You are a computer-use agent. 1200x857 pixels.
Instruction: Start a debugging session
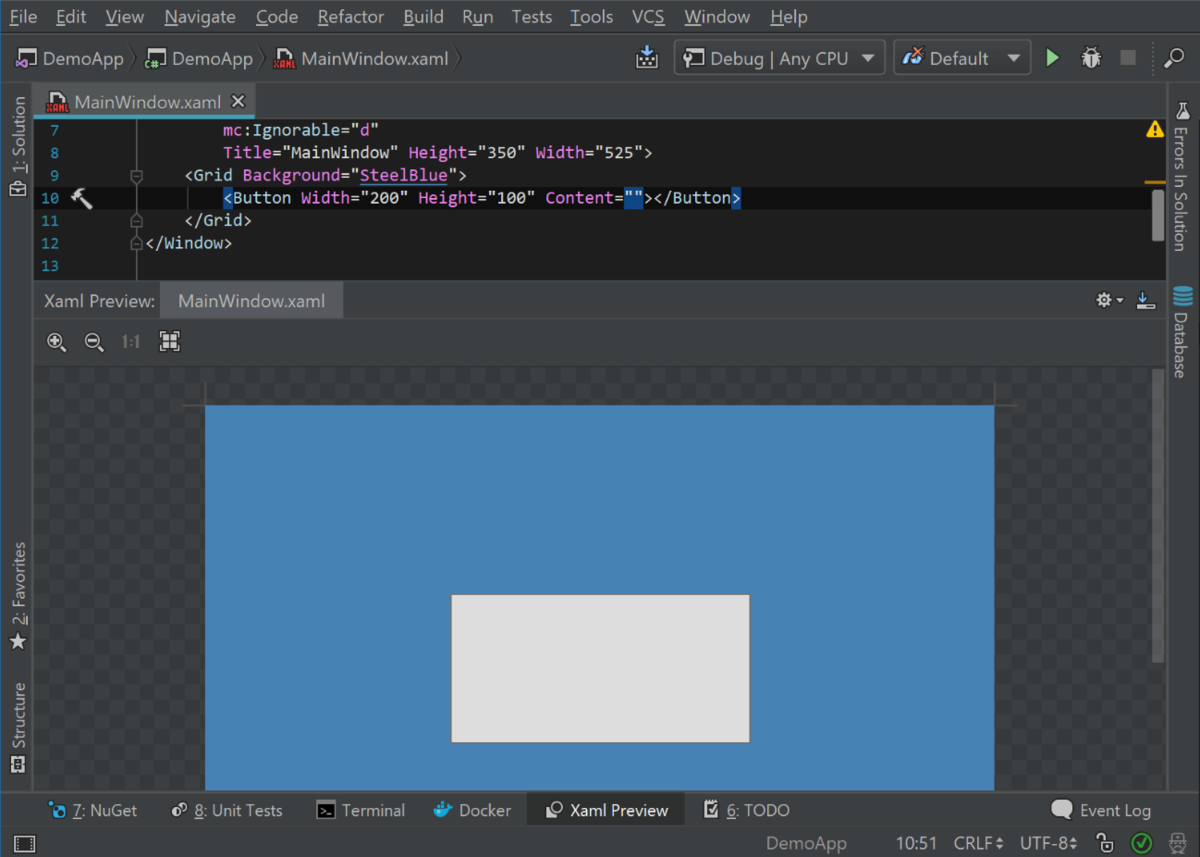point(1090,57)
